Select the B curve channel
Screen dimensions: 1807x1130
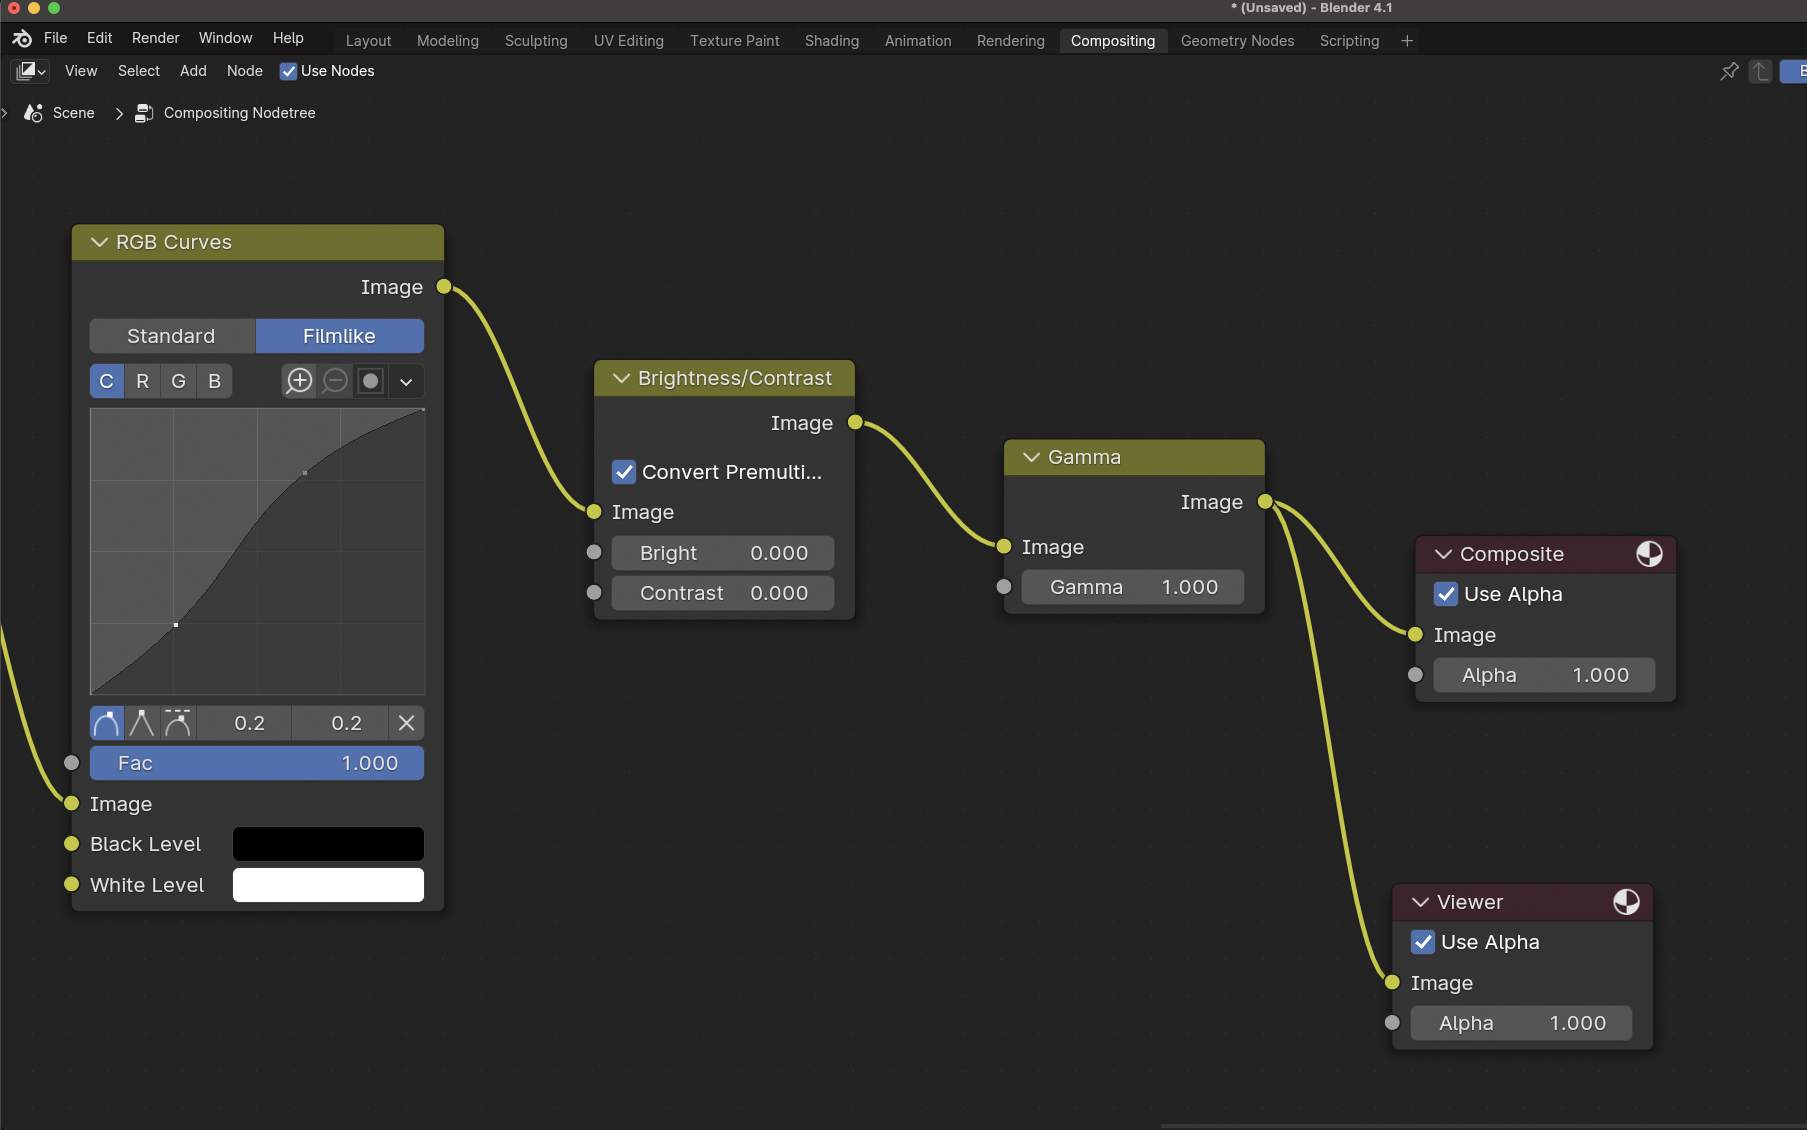pyautogui.click(x=214, y=381)
